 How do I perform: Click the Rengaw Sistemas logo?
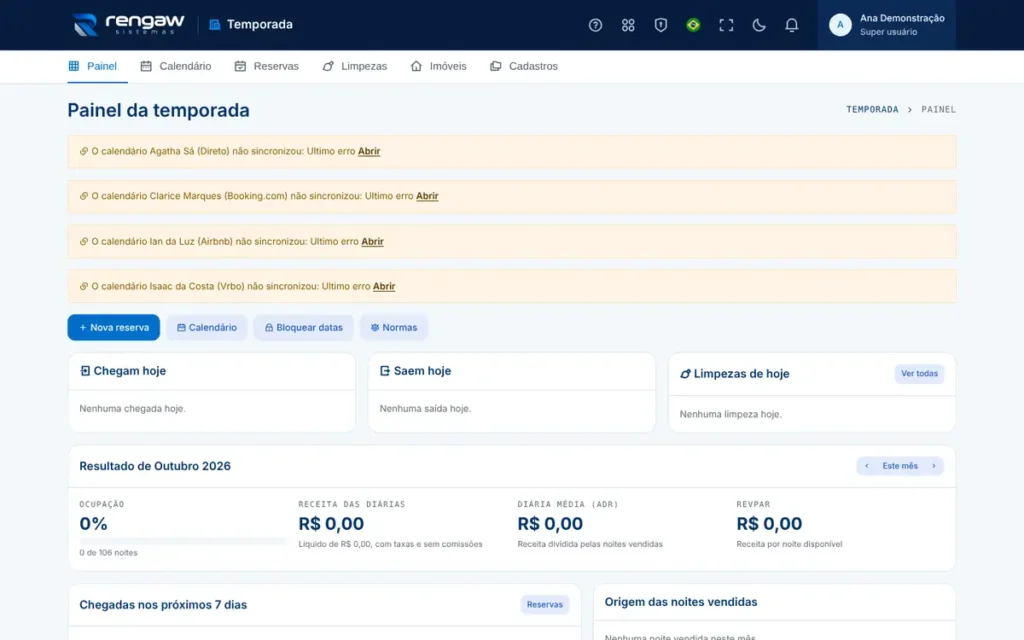[129, 24]
